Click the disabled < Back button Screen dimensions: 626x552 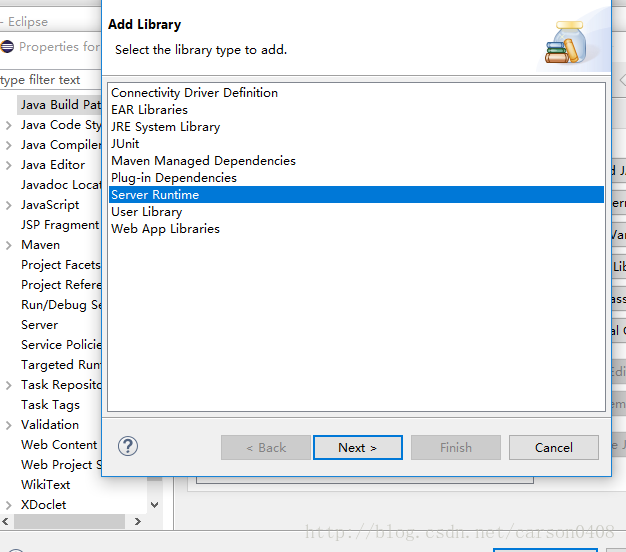tap(266, 447)
